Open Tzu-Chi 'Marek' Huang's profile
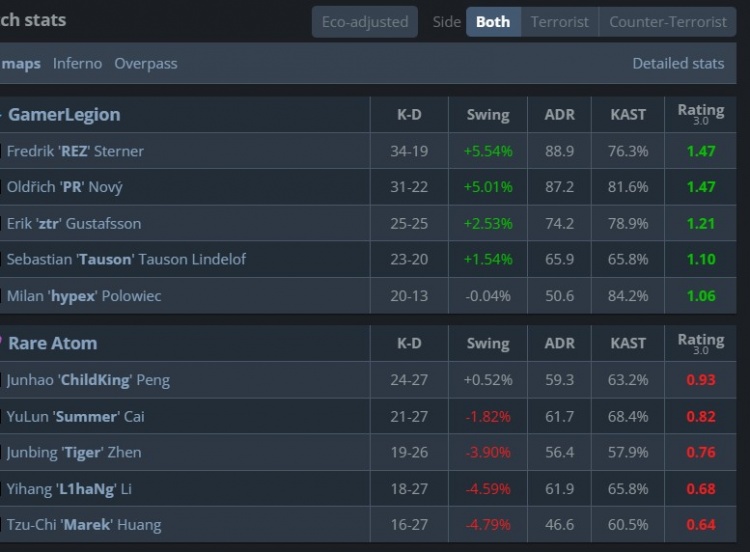 (84, 525)
